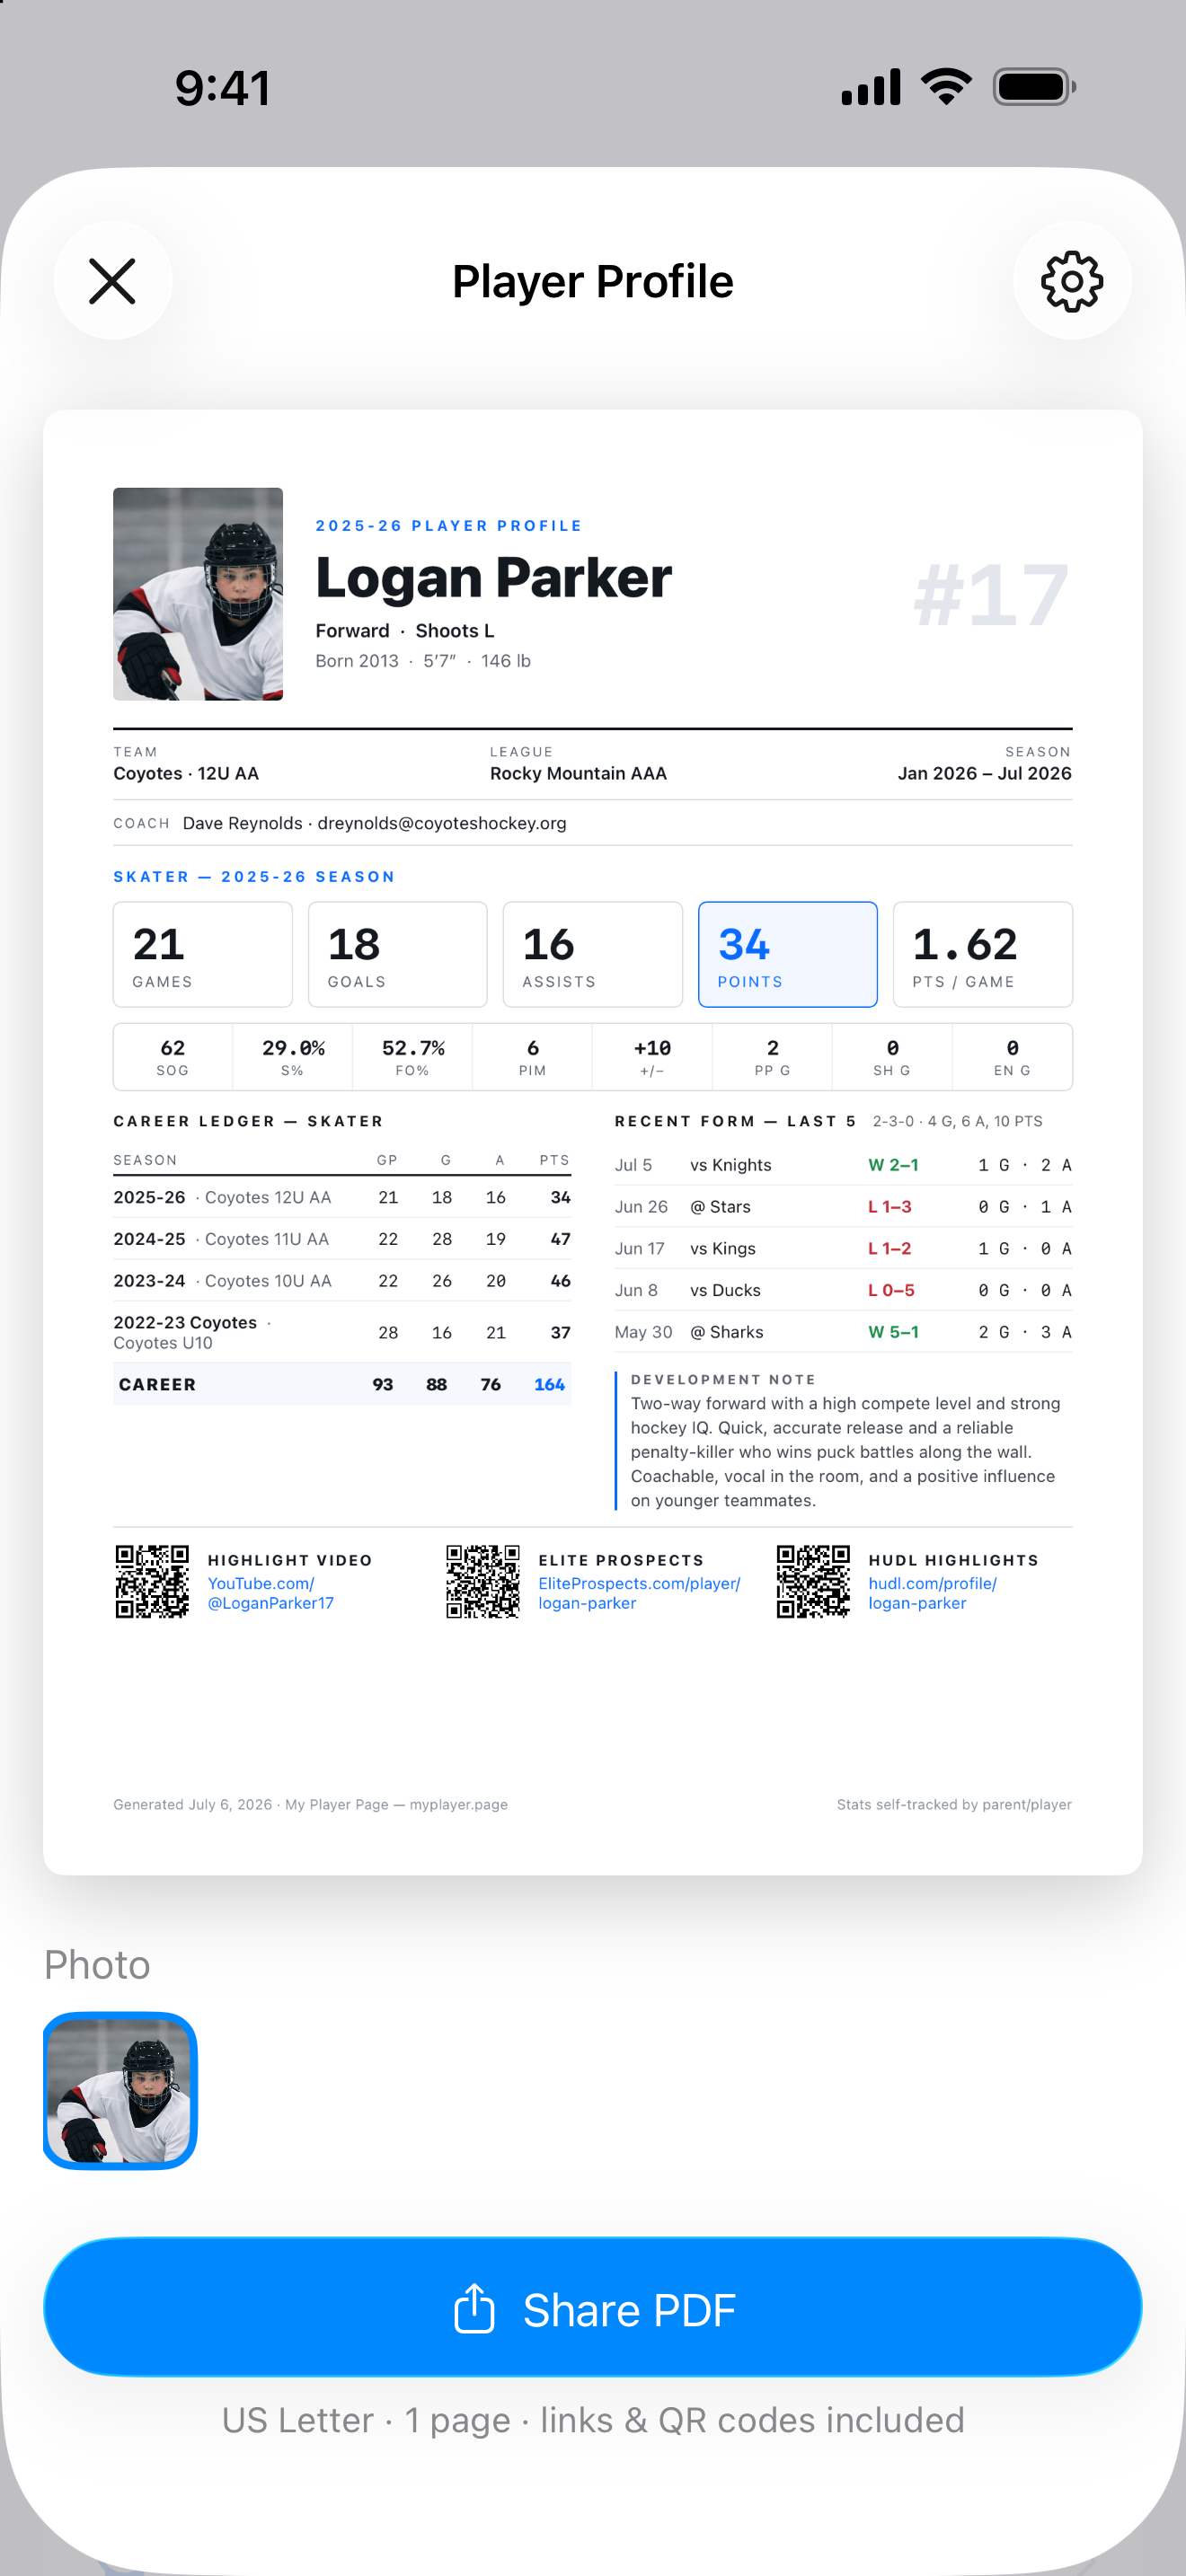Tap the May 30 @ Sharks game row
1186x2576 pixels.
(x=843, y=1332)
